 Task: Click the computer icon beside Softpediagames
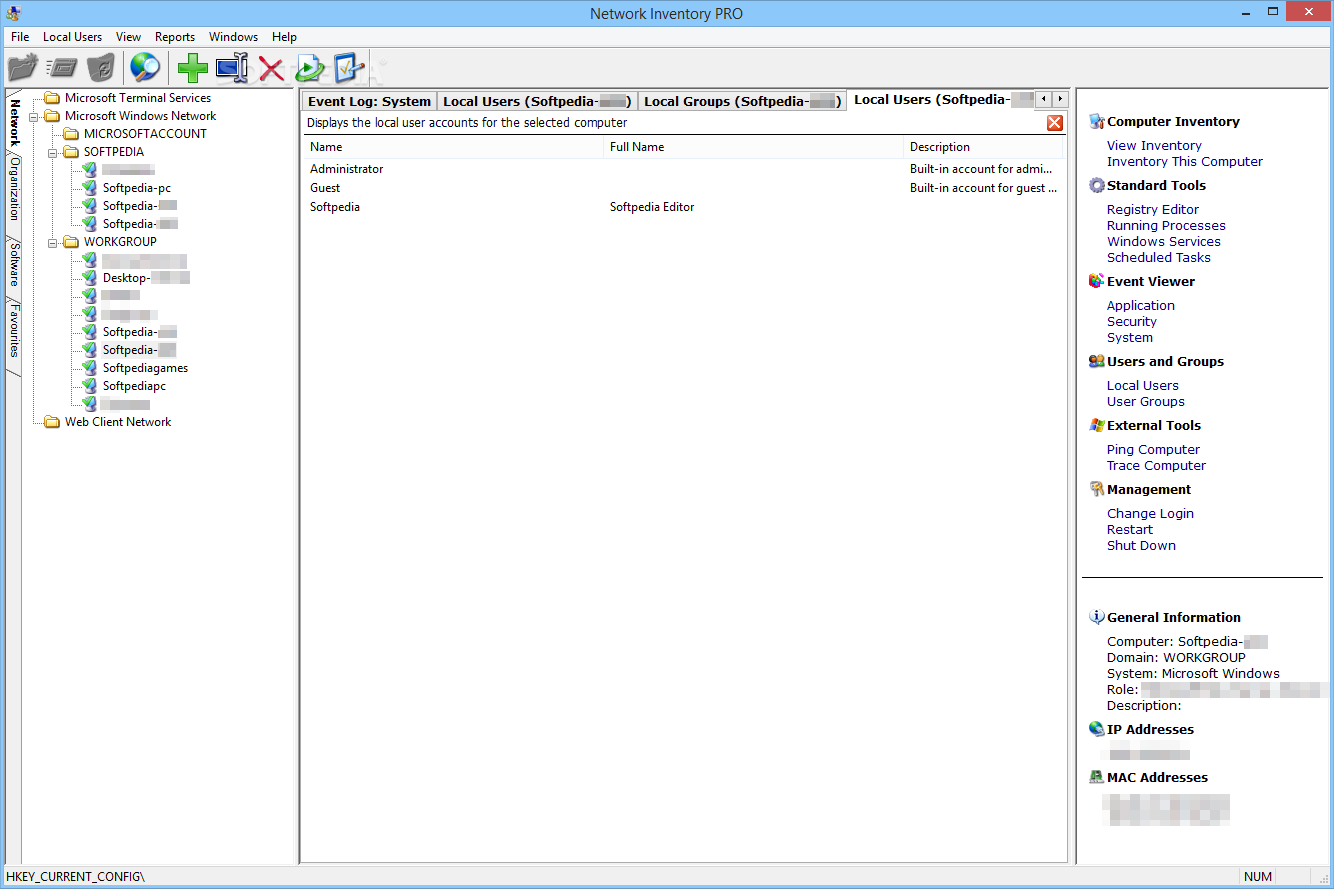(90, 368)
